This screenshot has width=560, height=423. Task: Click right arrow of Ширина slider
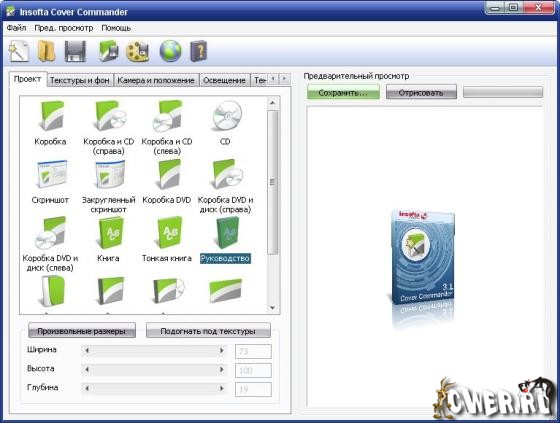click(221, 351)
